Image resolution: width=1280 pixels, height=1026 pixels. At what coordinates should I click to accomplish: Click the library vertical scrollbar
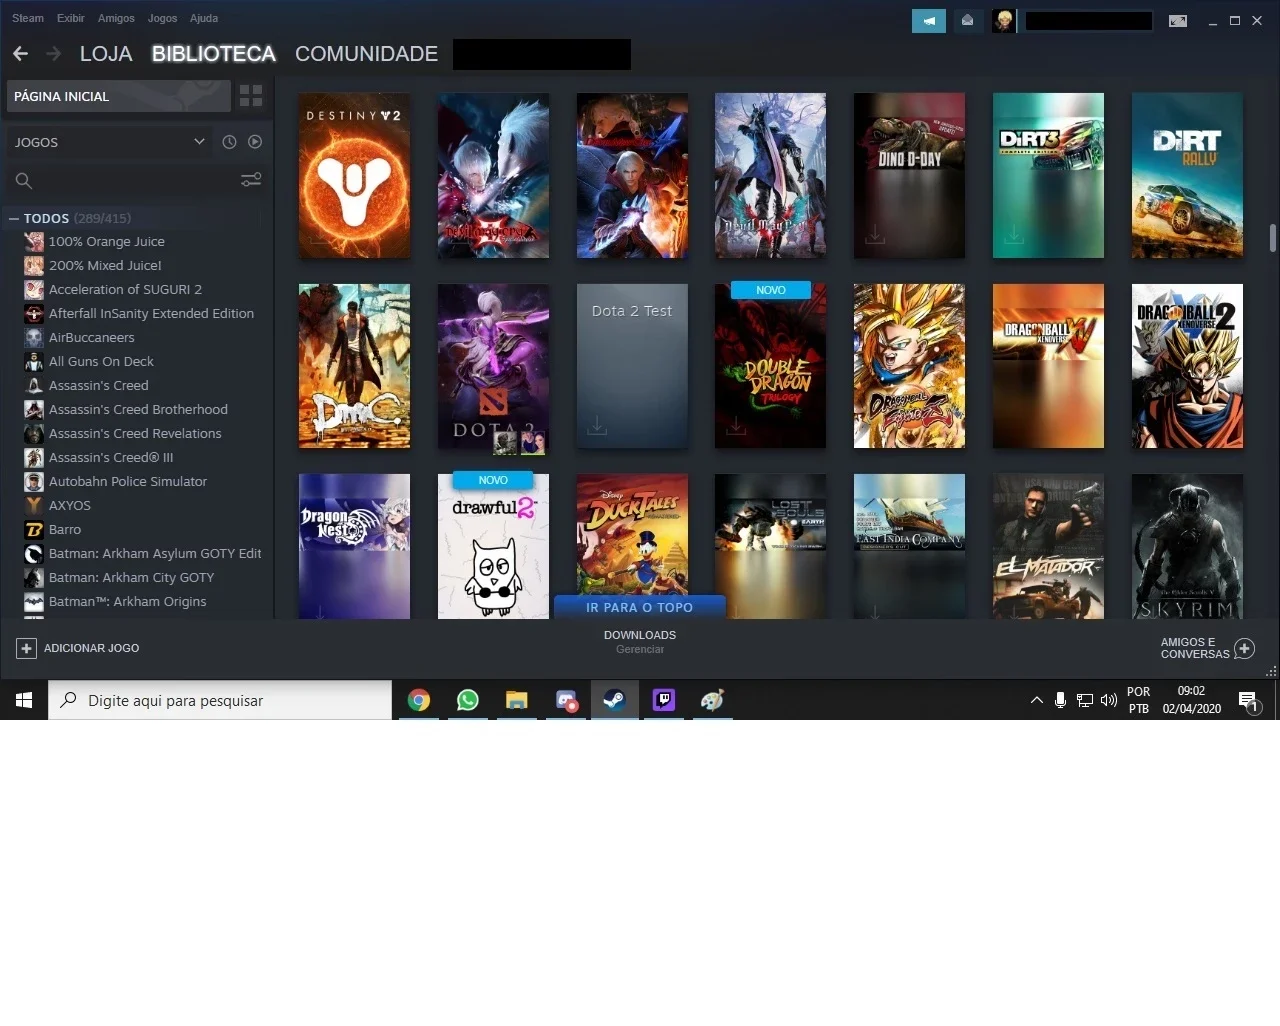(x=1273, y=238)
